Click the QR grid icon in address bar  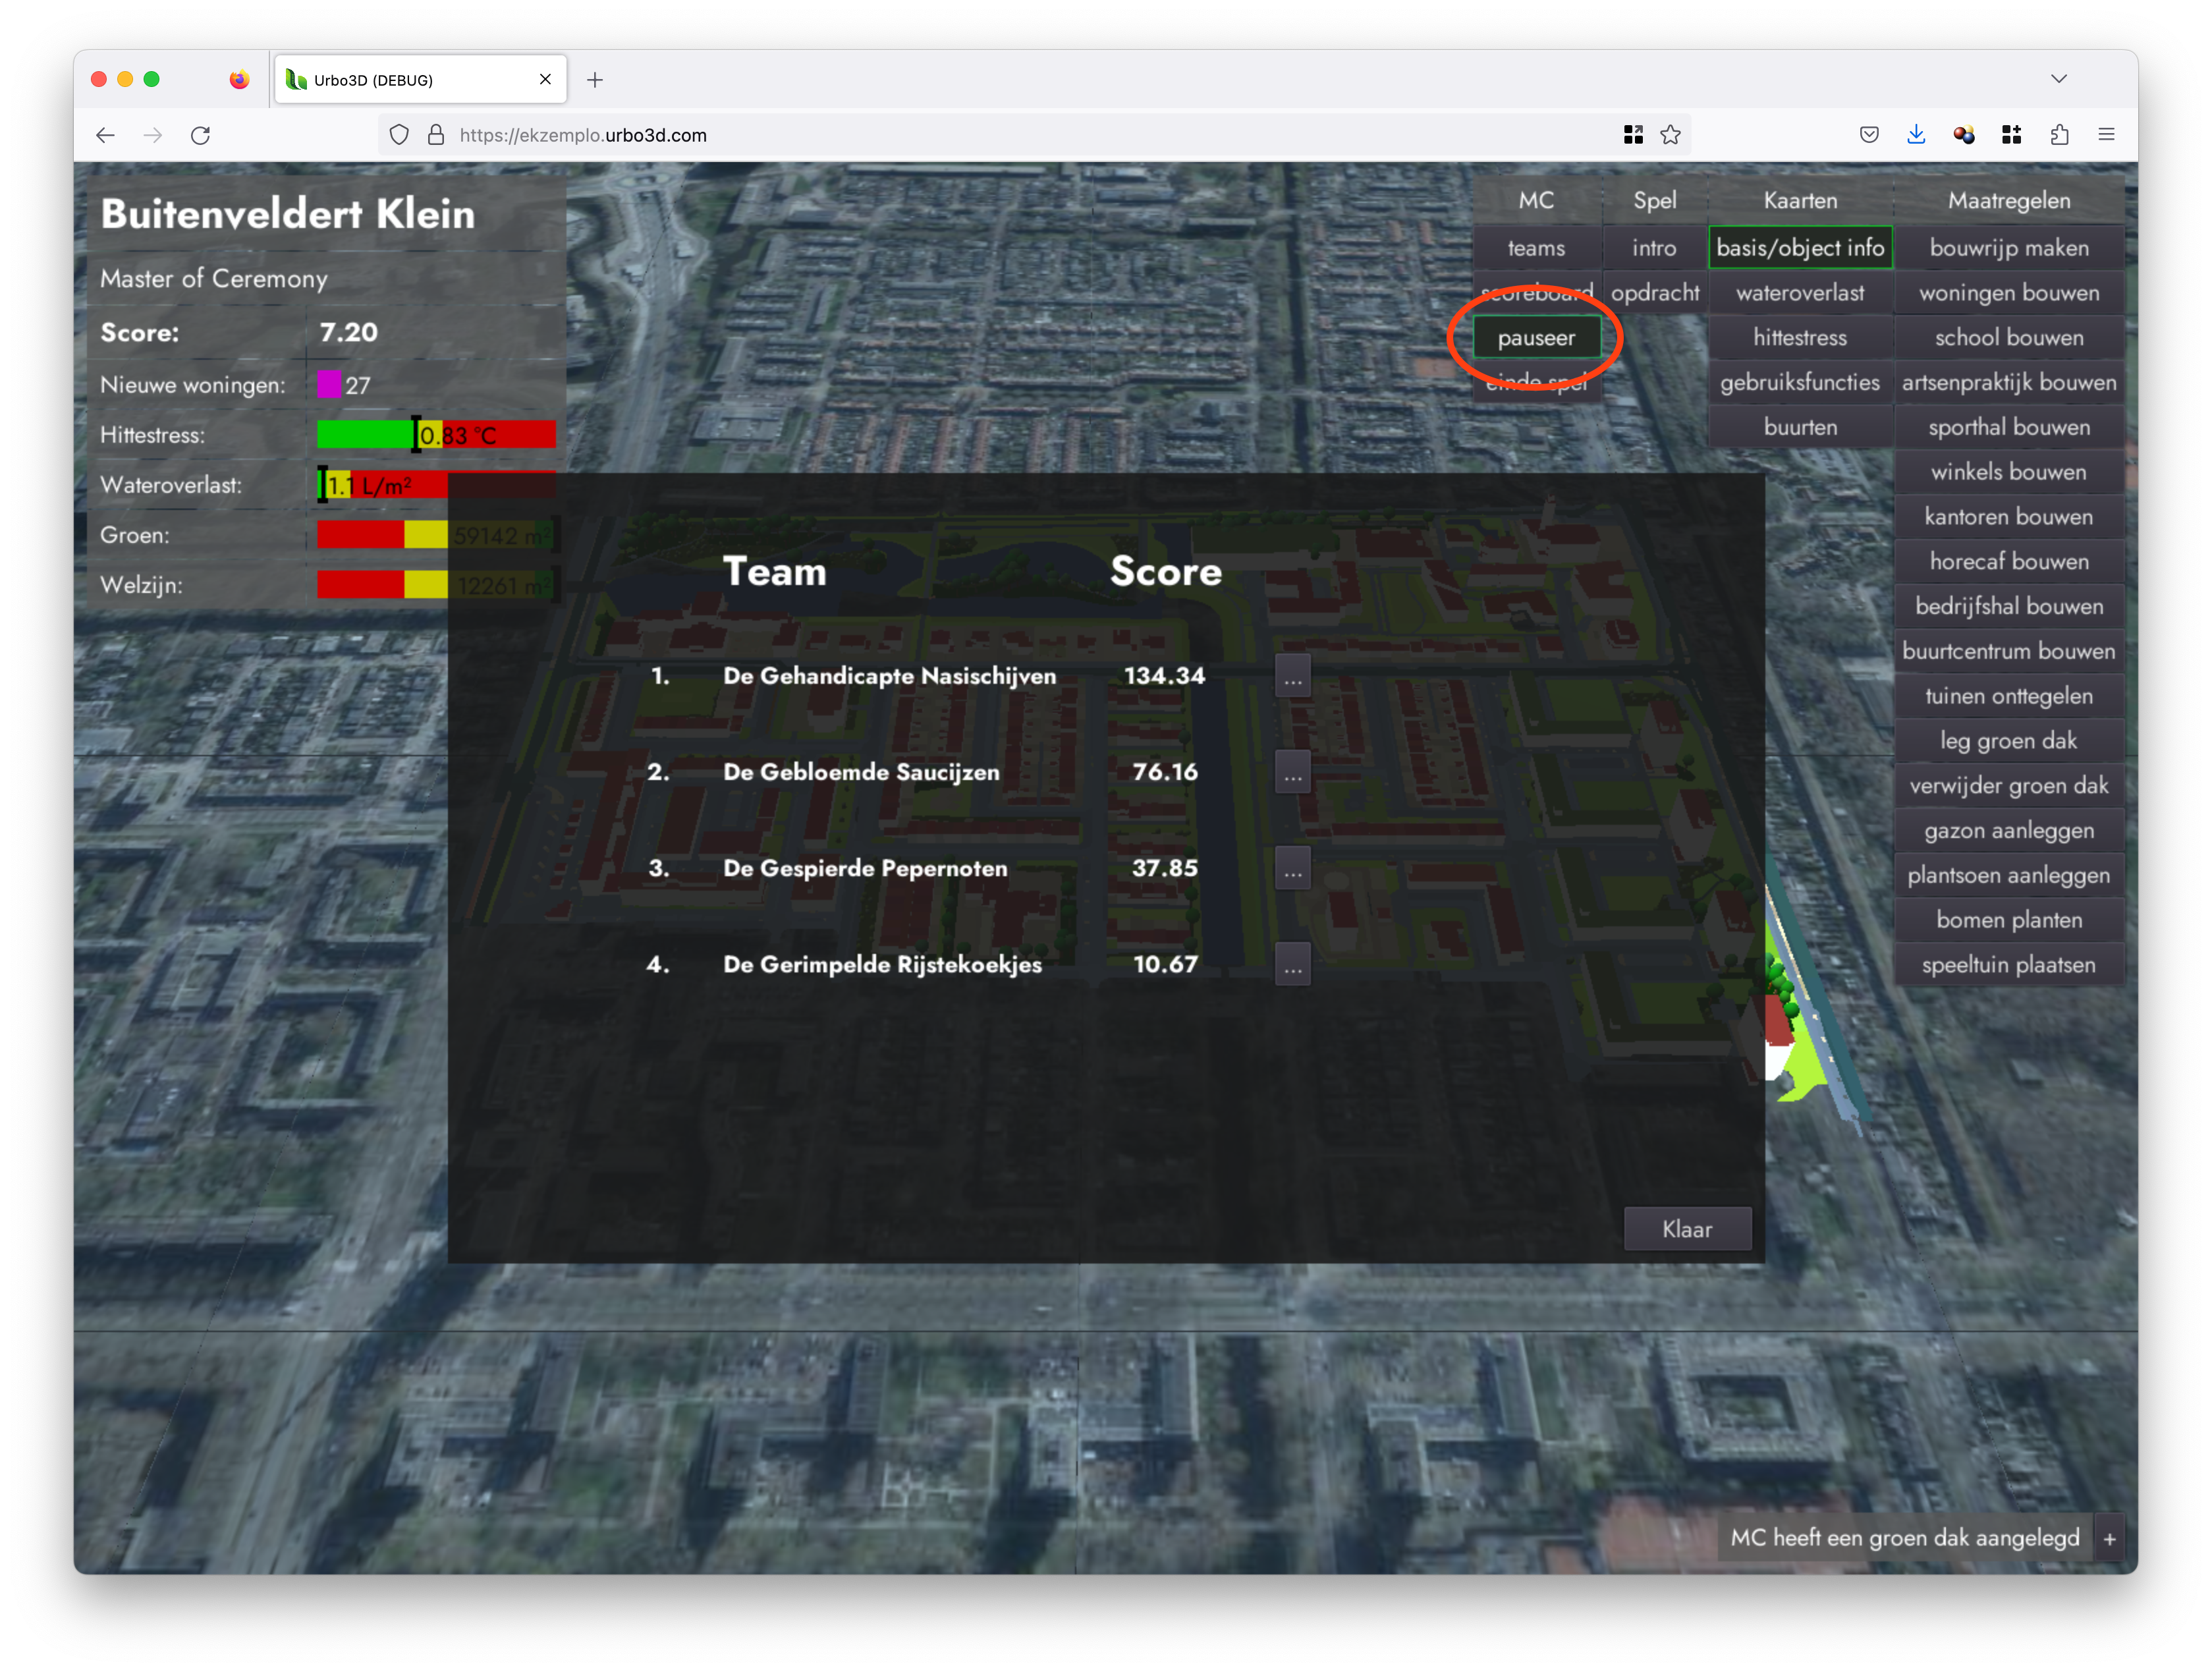[x=1633, y=135]
